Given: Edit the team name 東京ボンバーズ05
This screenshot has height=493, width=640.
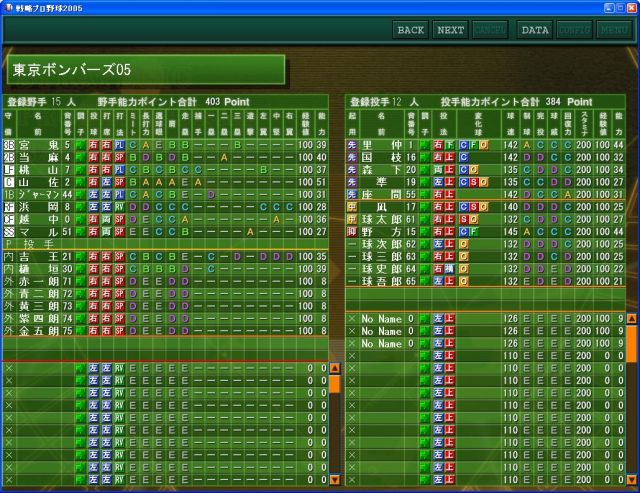Looking at the screenshot, I should (146, 69).
